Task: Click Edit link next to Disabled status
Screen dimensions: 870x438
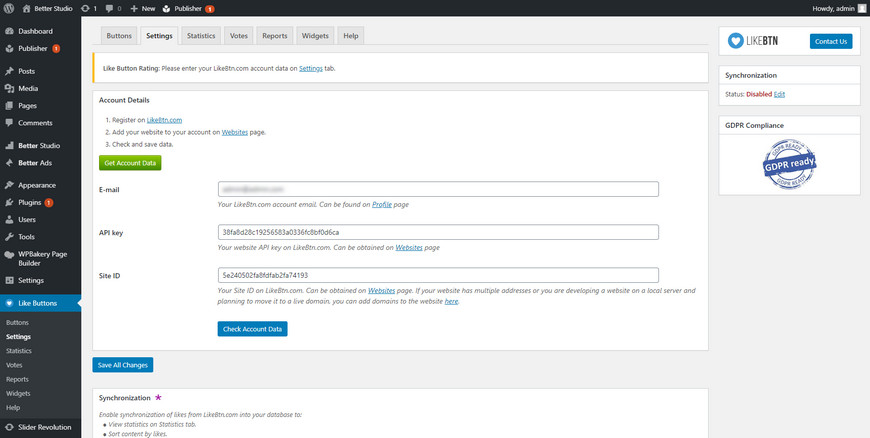Action: point(780,94)
